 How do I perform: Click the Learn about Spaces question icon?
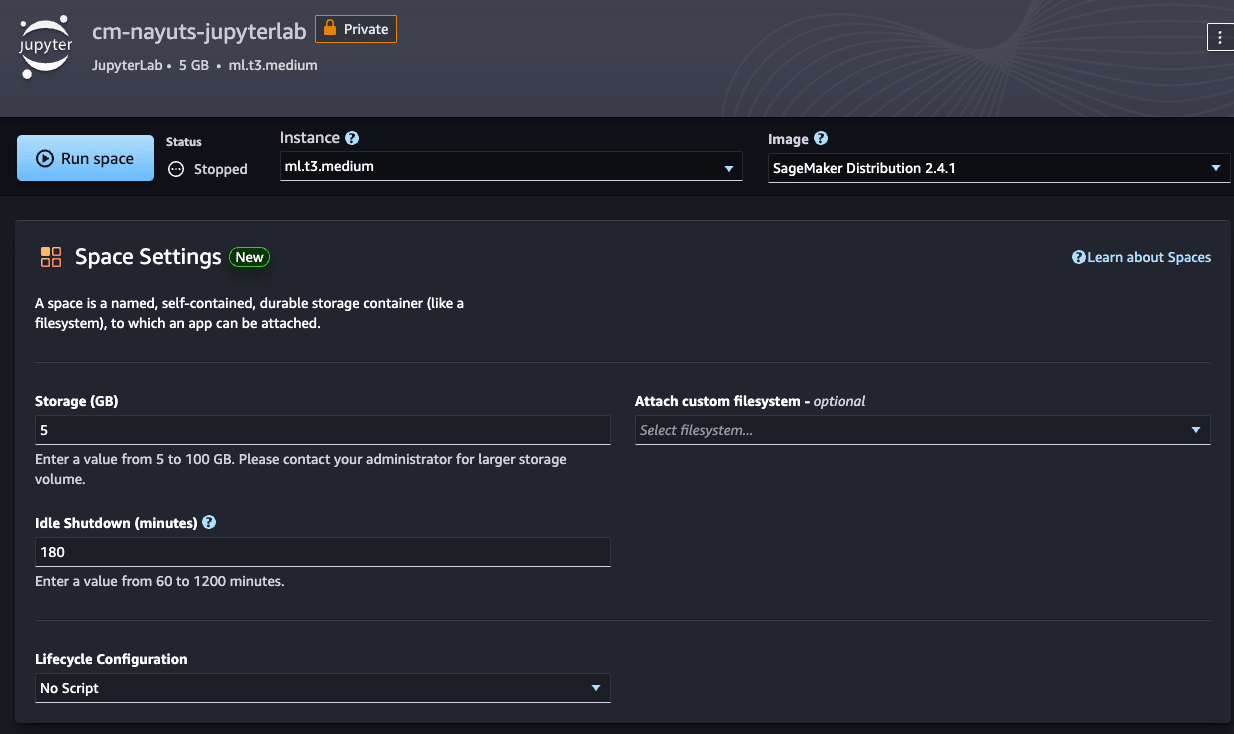tap(1079, 257)
